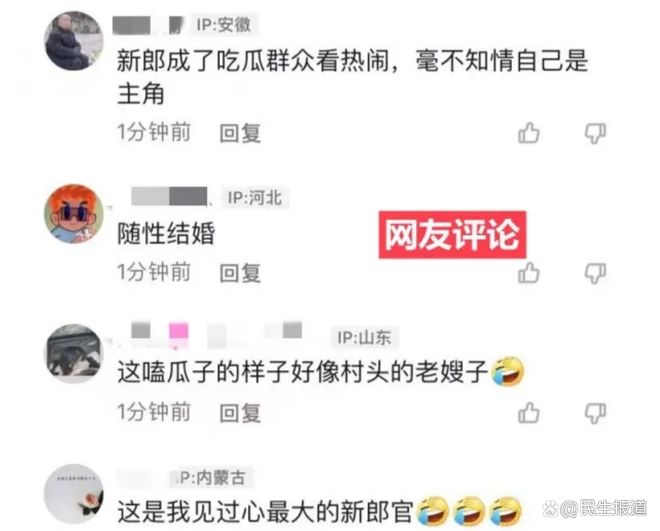The height and width of the screenshot is (531, 660).
Task: Reply to the Shandong user's comment
Action: click(240, 412)
